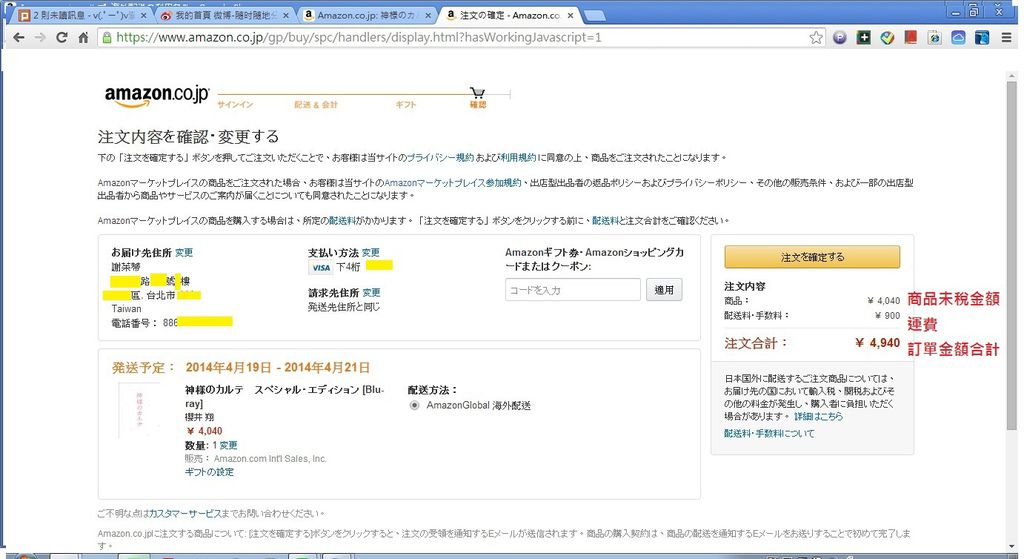Click the amazon.co.jp logo
Image resolution: width=1024 pixels, height=559 pixels.
click(x=157, y=95)
